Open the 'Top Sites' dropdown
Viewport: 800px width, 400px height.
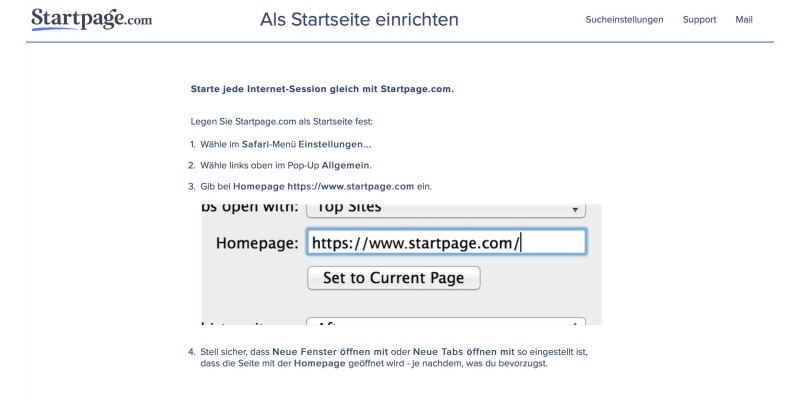coord(440,209)
